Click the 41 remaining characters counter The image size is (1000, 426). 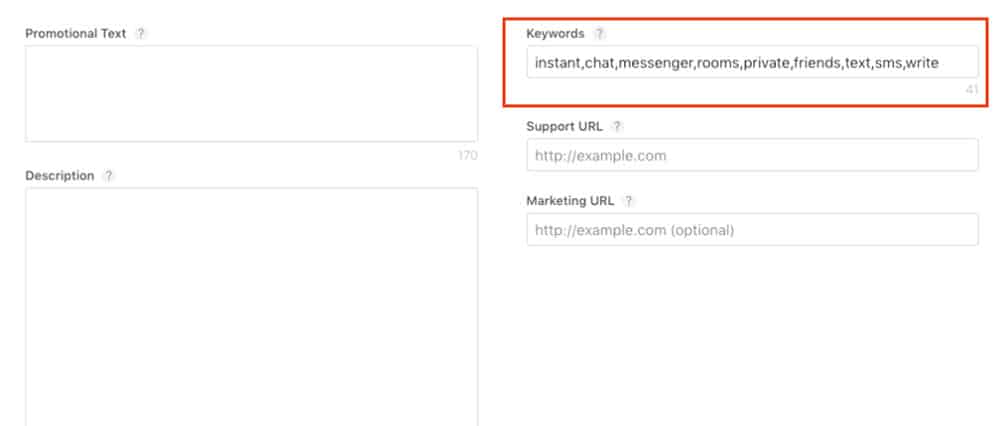point(971,90)
